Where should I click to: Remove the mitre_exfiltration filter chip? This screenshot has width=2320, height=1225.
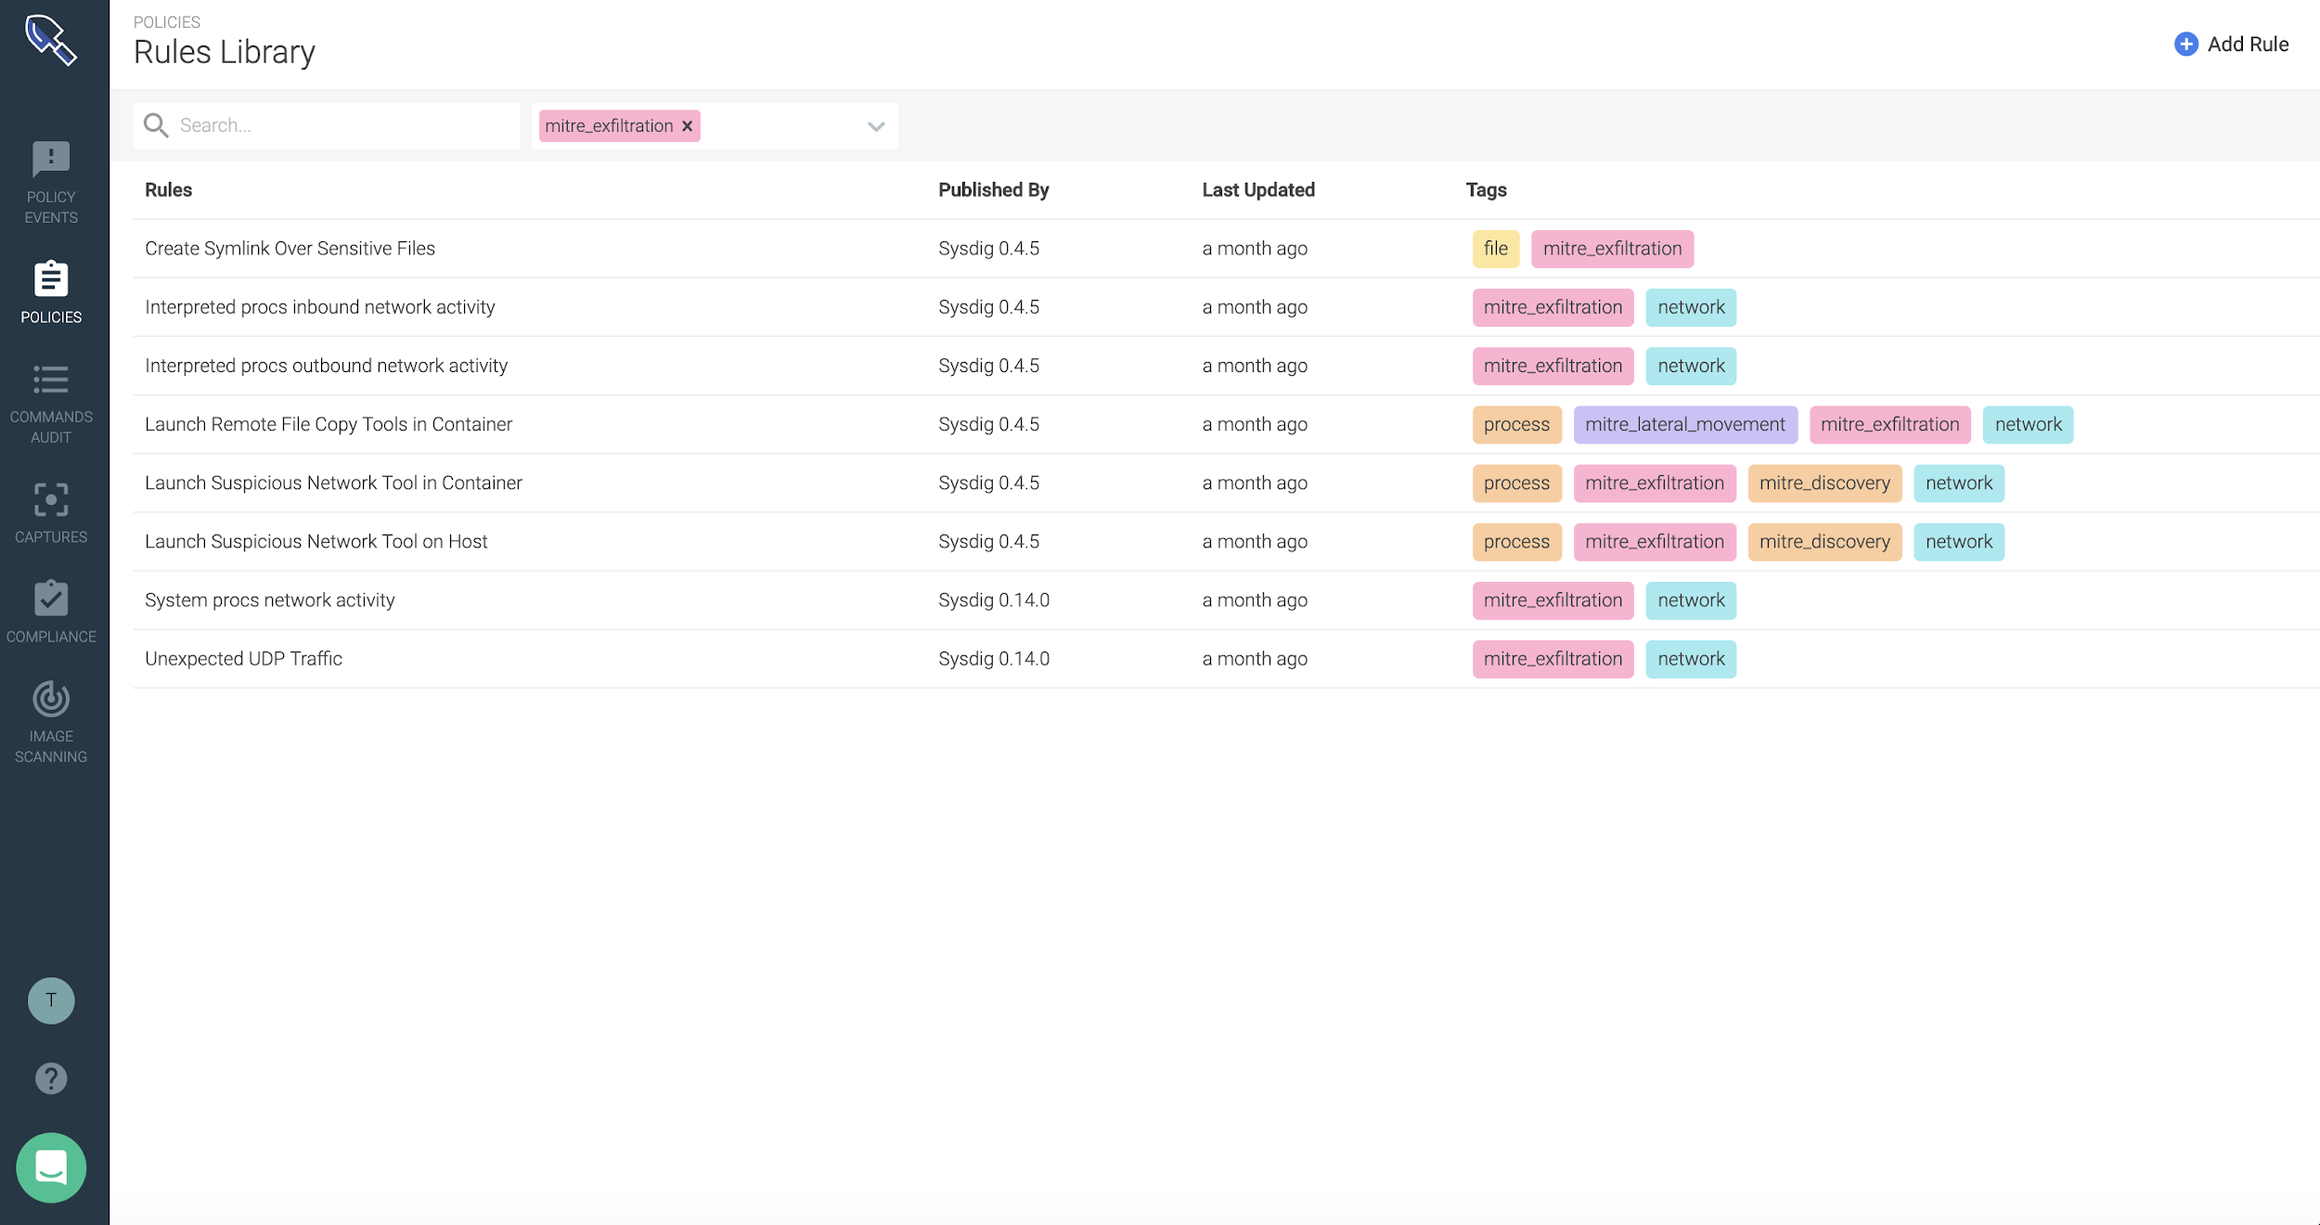click(687, 126)
